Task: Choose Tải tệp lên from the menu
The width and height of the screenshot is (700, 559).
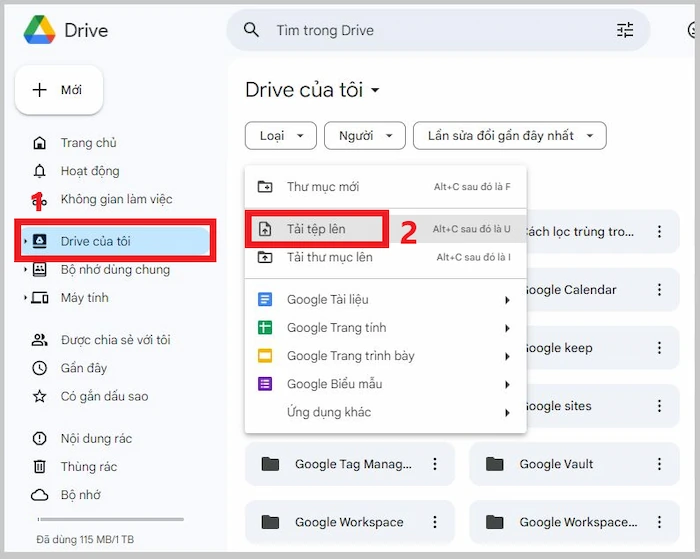Action: tap(386, 229)
